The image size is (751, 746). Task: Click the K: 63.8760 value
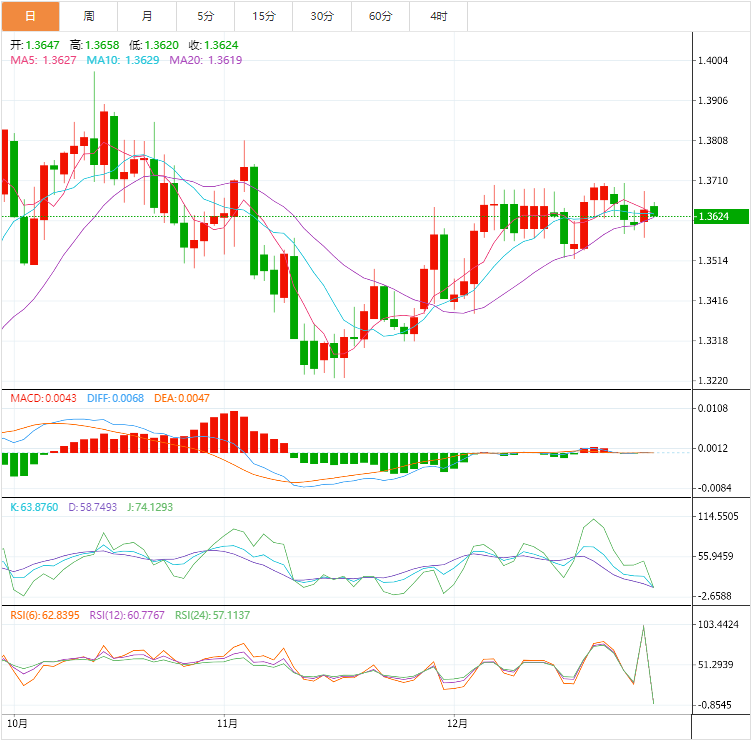tap(34, 507)
